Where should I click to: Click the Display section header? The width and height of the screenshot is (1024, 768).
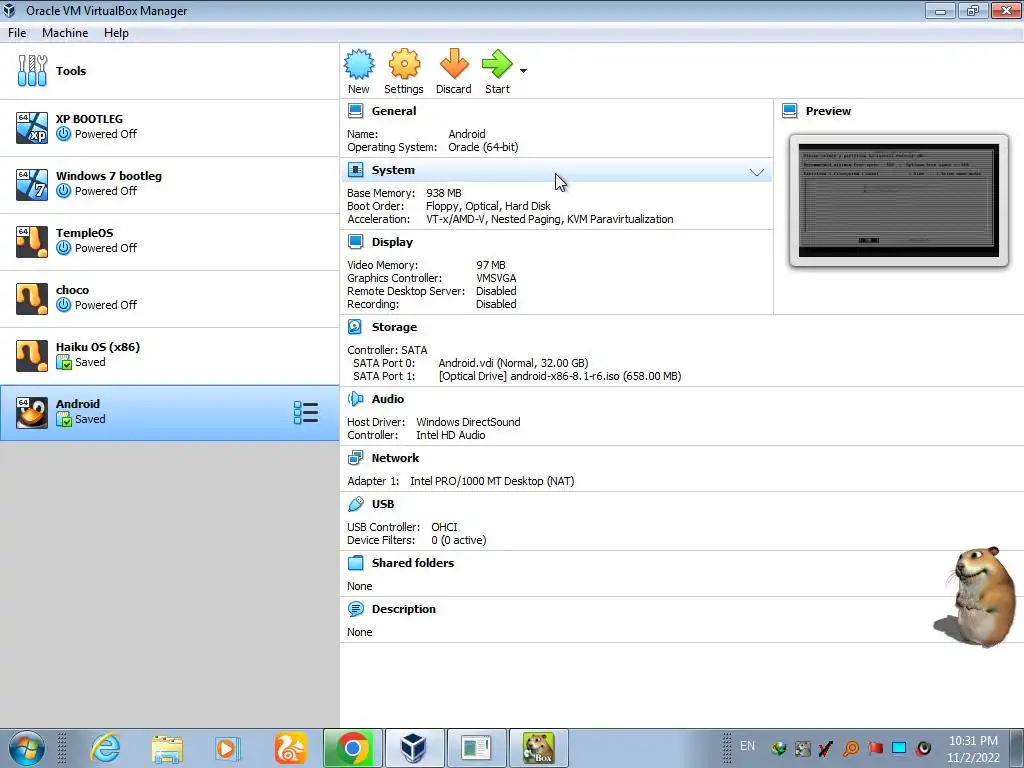[392, 242]
